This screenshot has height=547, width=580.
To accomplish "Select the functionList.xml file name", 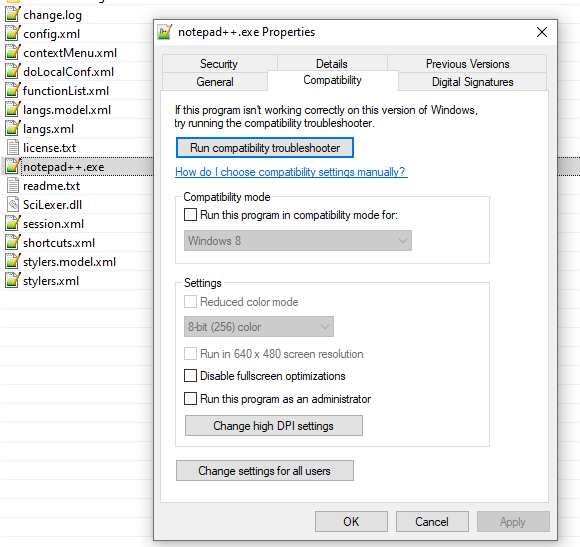I will pos(66,91).
